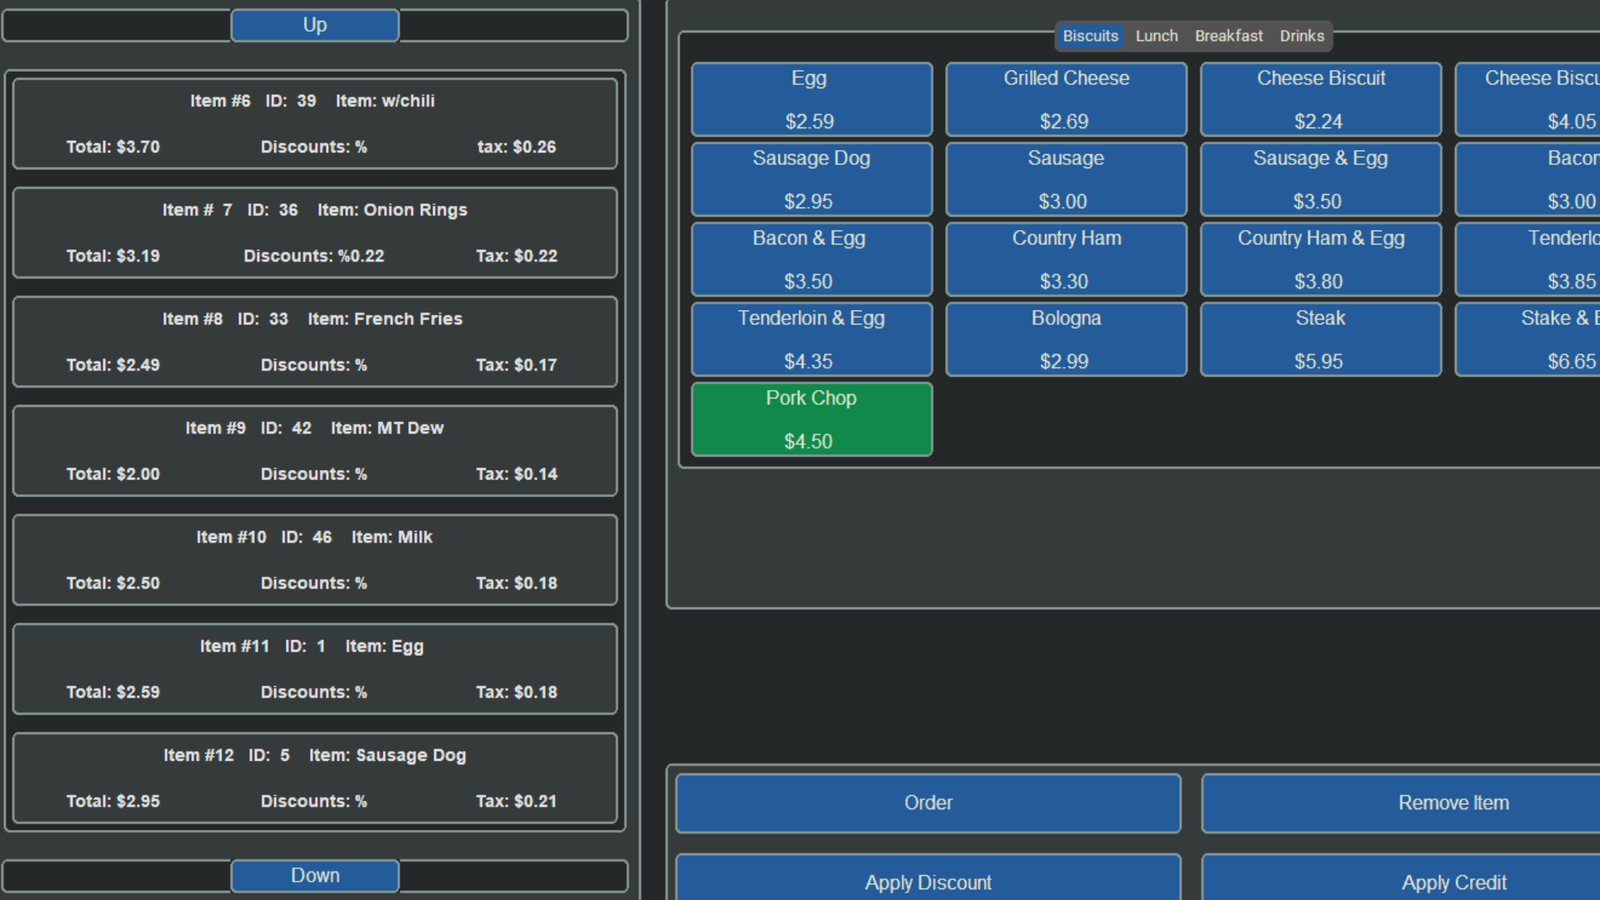The image size is (1600, 900).
Task: Choose the Country Ham & Egg biscuit
Action: 1320,259
